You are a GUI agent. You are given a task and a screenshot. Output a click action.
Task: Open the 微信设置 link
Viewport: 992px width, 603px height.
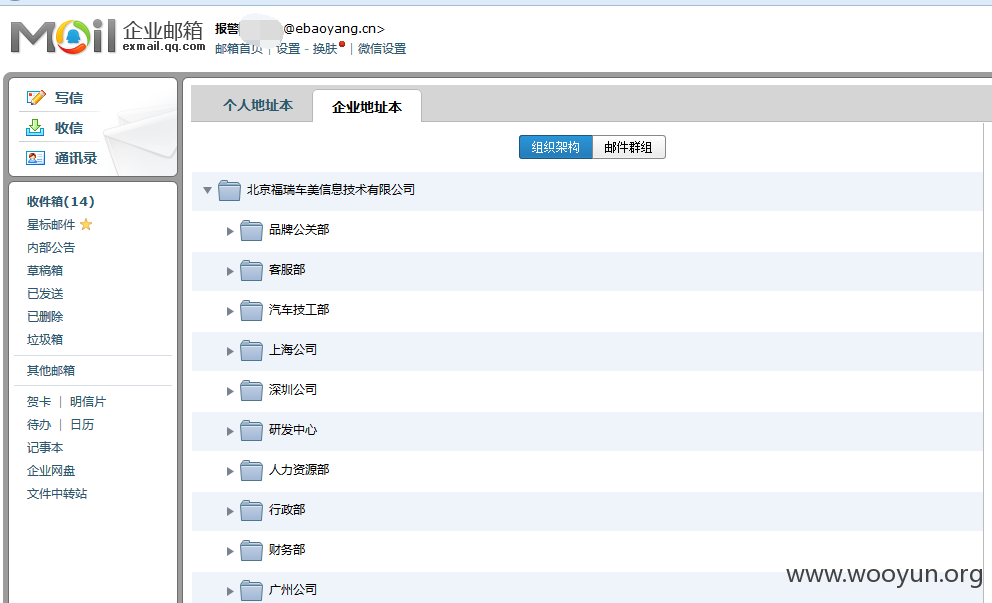(x=382, y=49)
